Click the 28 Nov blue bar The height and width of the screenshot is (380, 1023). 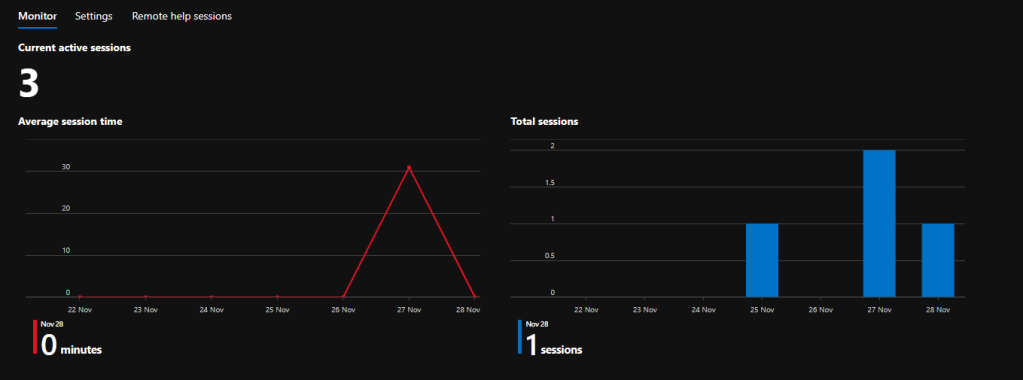pos(938,261)
